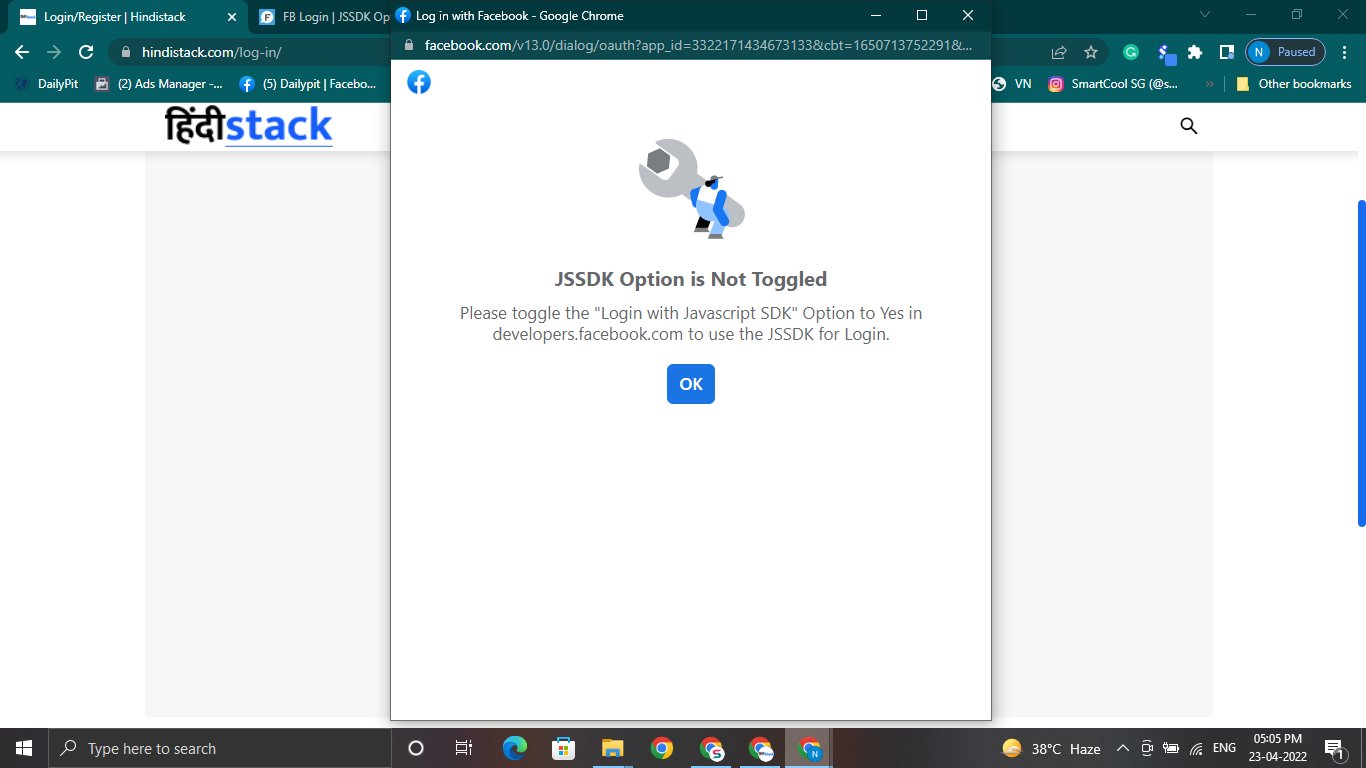This screenshot has height=768, width=1366.
Task: Click the Facebook popup URL address text
Action: pyautogui.click(x=698, y=45)
